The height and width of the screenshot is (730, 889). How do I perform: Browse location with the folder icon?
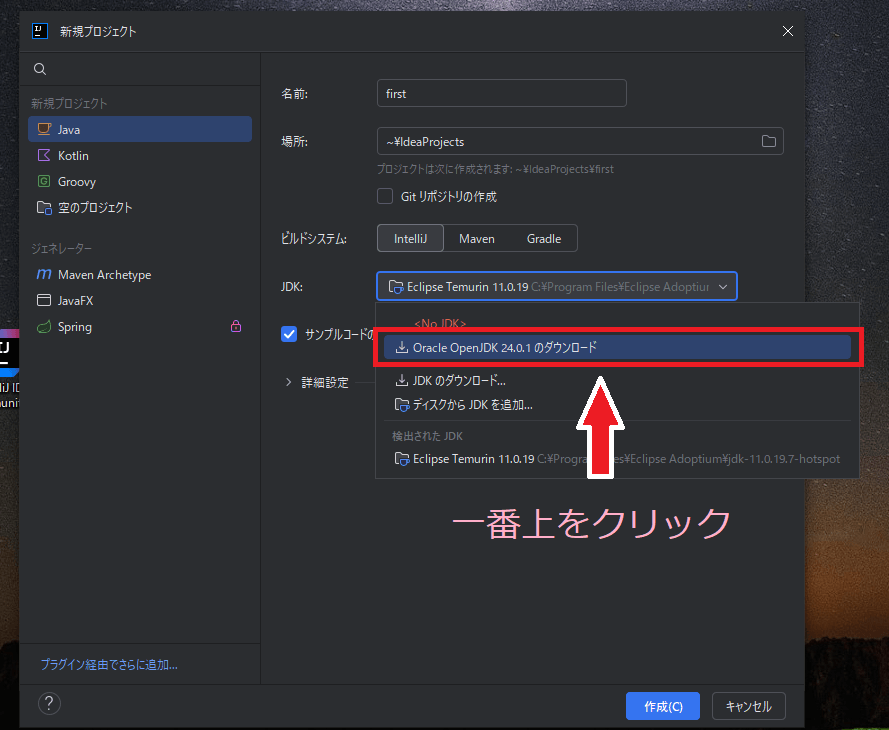coord(768,141)
